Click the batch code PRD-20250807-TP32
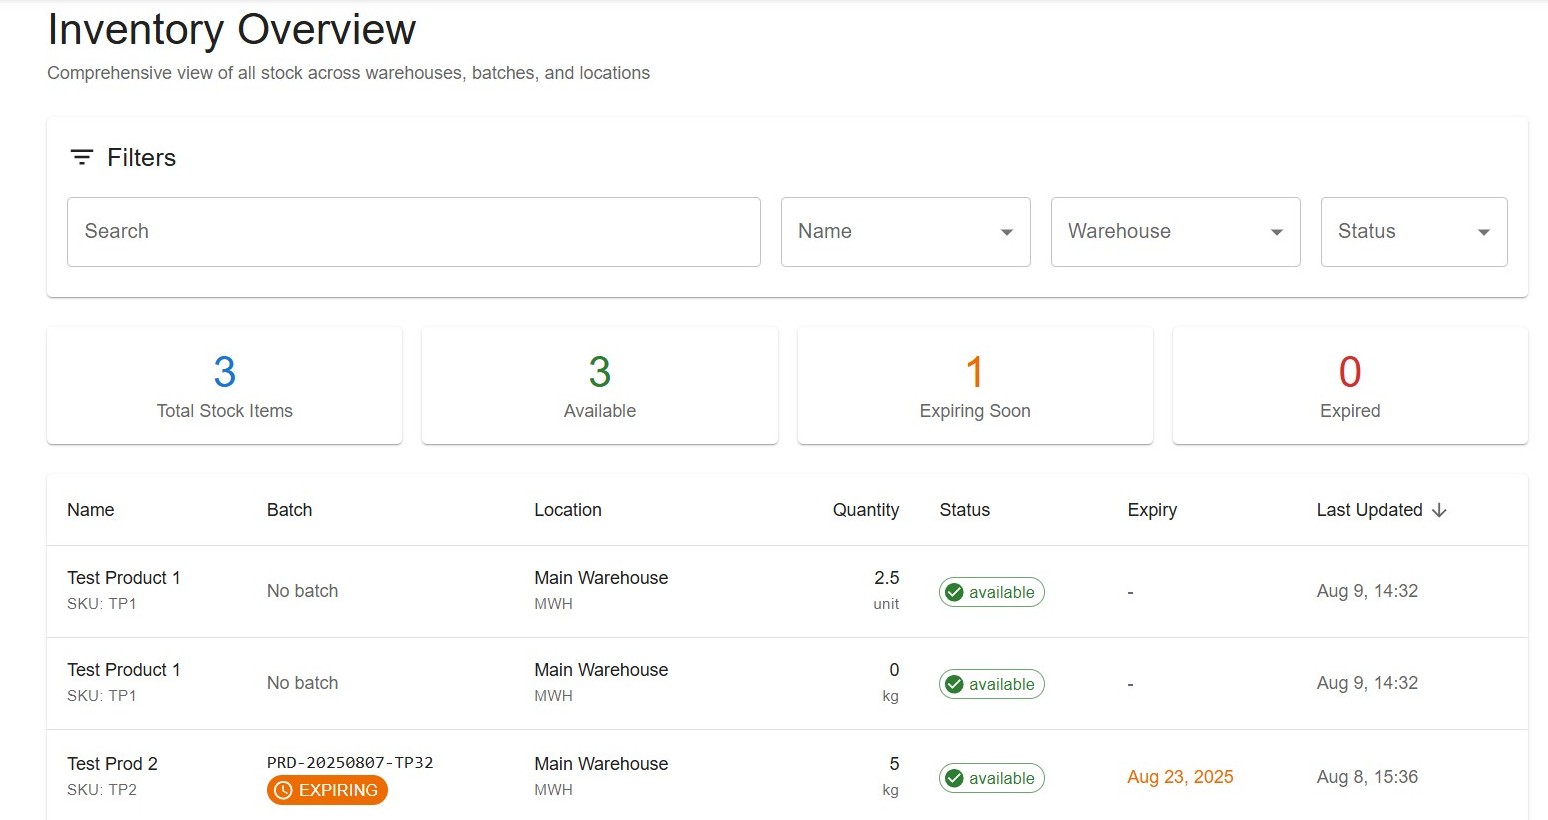Screen dimensions: 1548x820 point(350,761)
